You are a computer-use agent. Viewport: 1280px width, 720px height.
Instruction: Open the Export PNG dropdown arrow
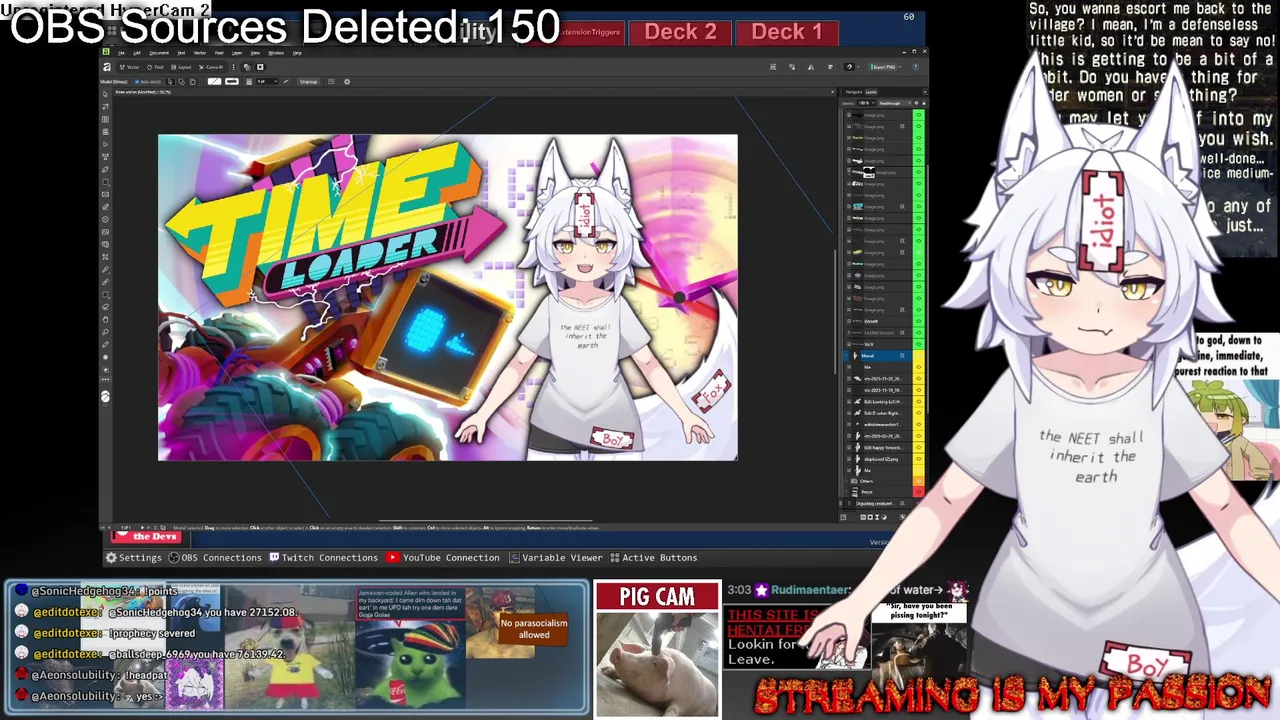(x=899, y=67)
